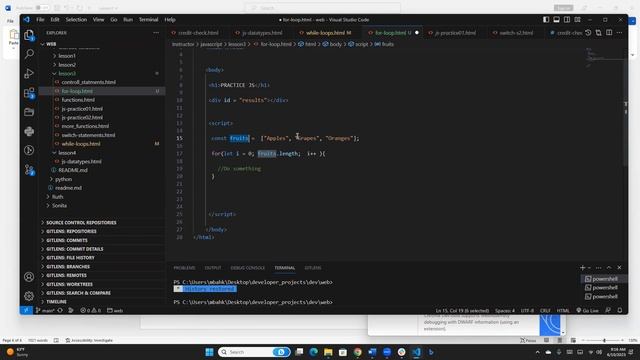Expand the lesson2 folder
The image size is (640, 360).
click(x=67, y=64)
